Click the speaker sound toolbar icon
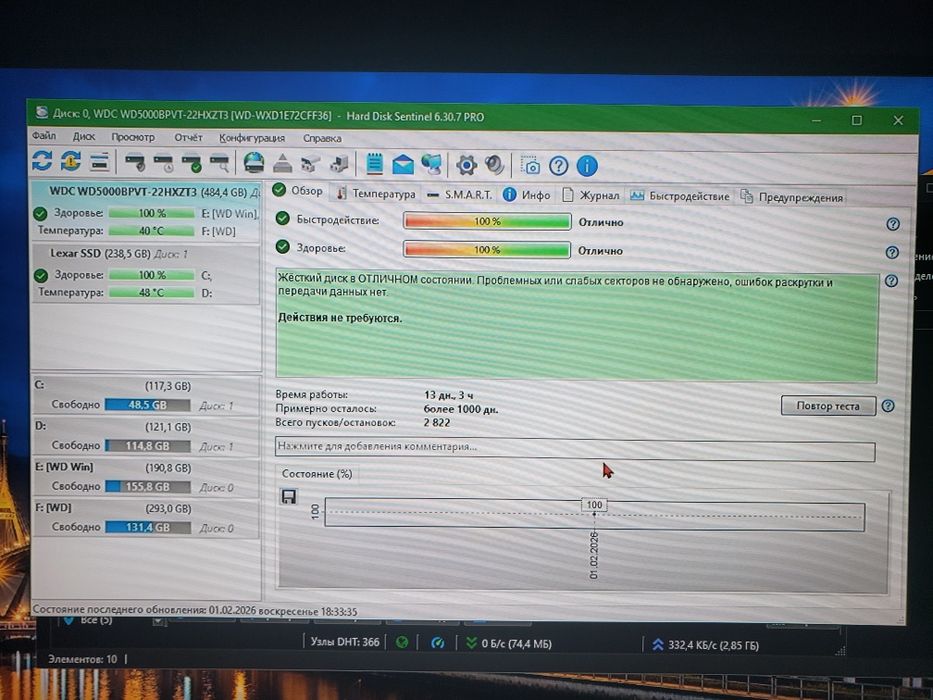The image size is (933, 700). [494, 165]
